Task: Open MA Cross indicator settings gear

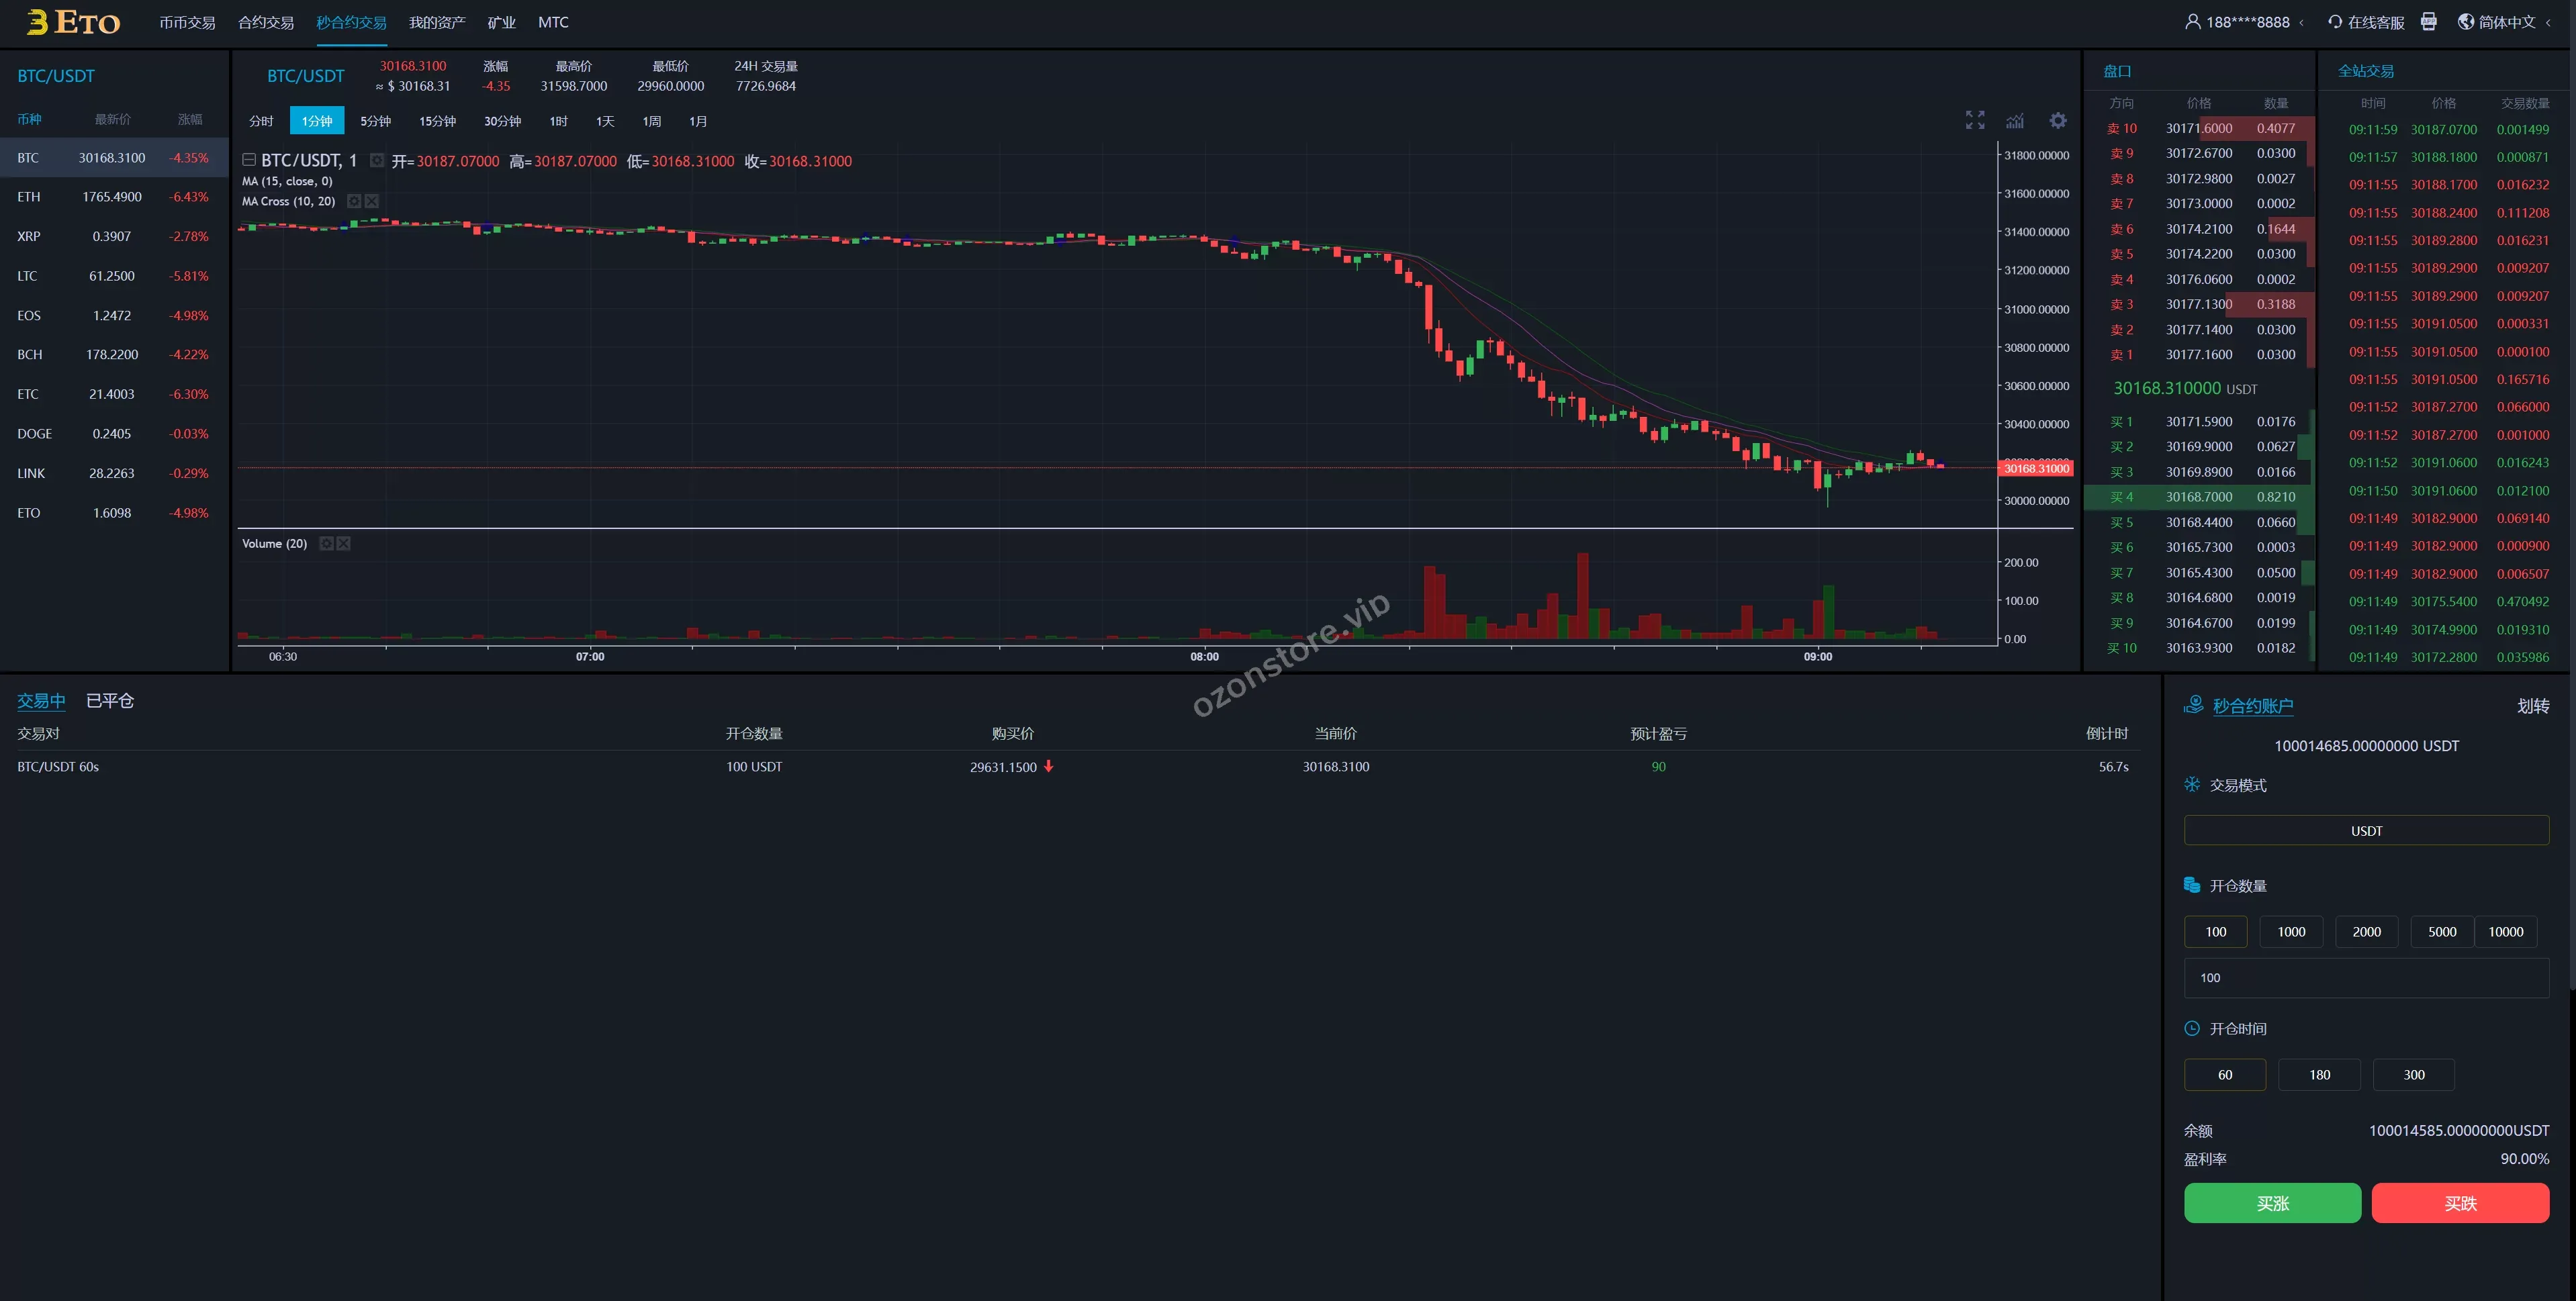Action: [353, 201]
